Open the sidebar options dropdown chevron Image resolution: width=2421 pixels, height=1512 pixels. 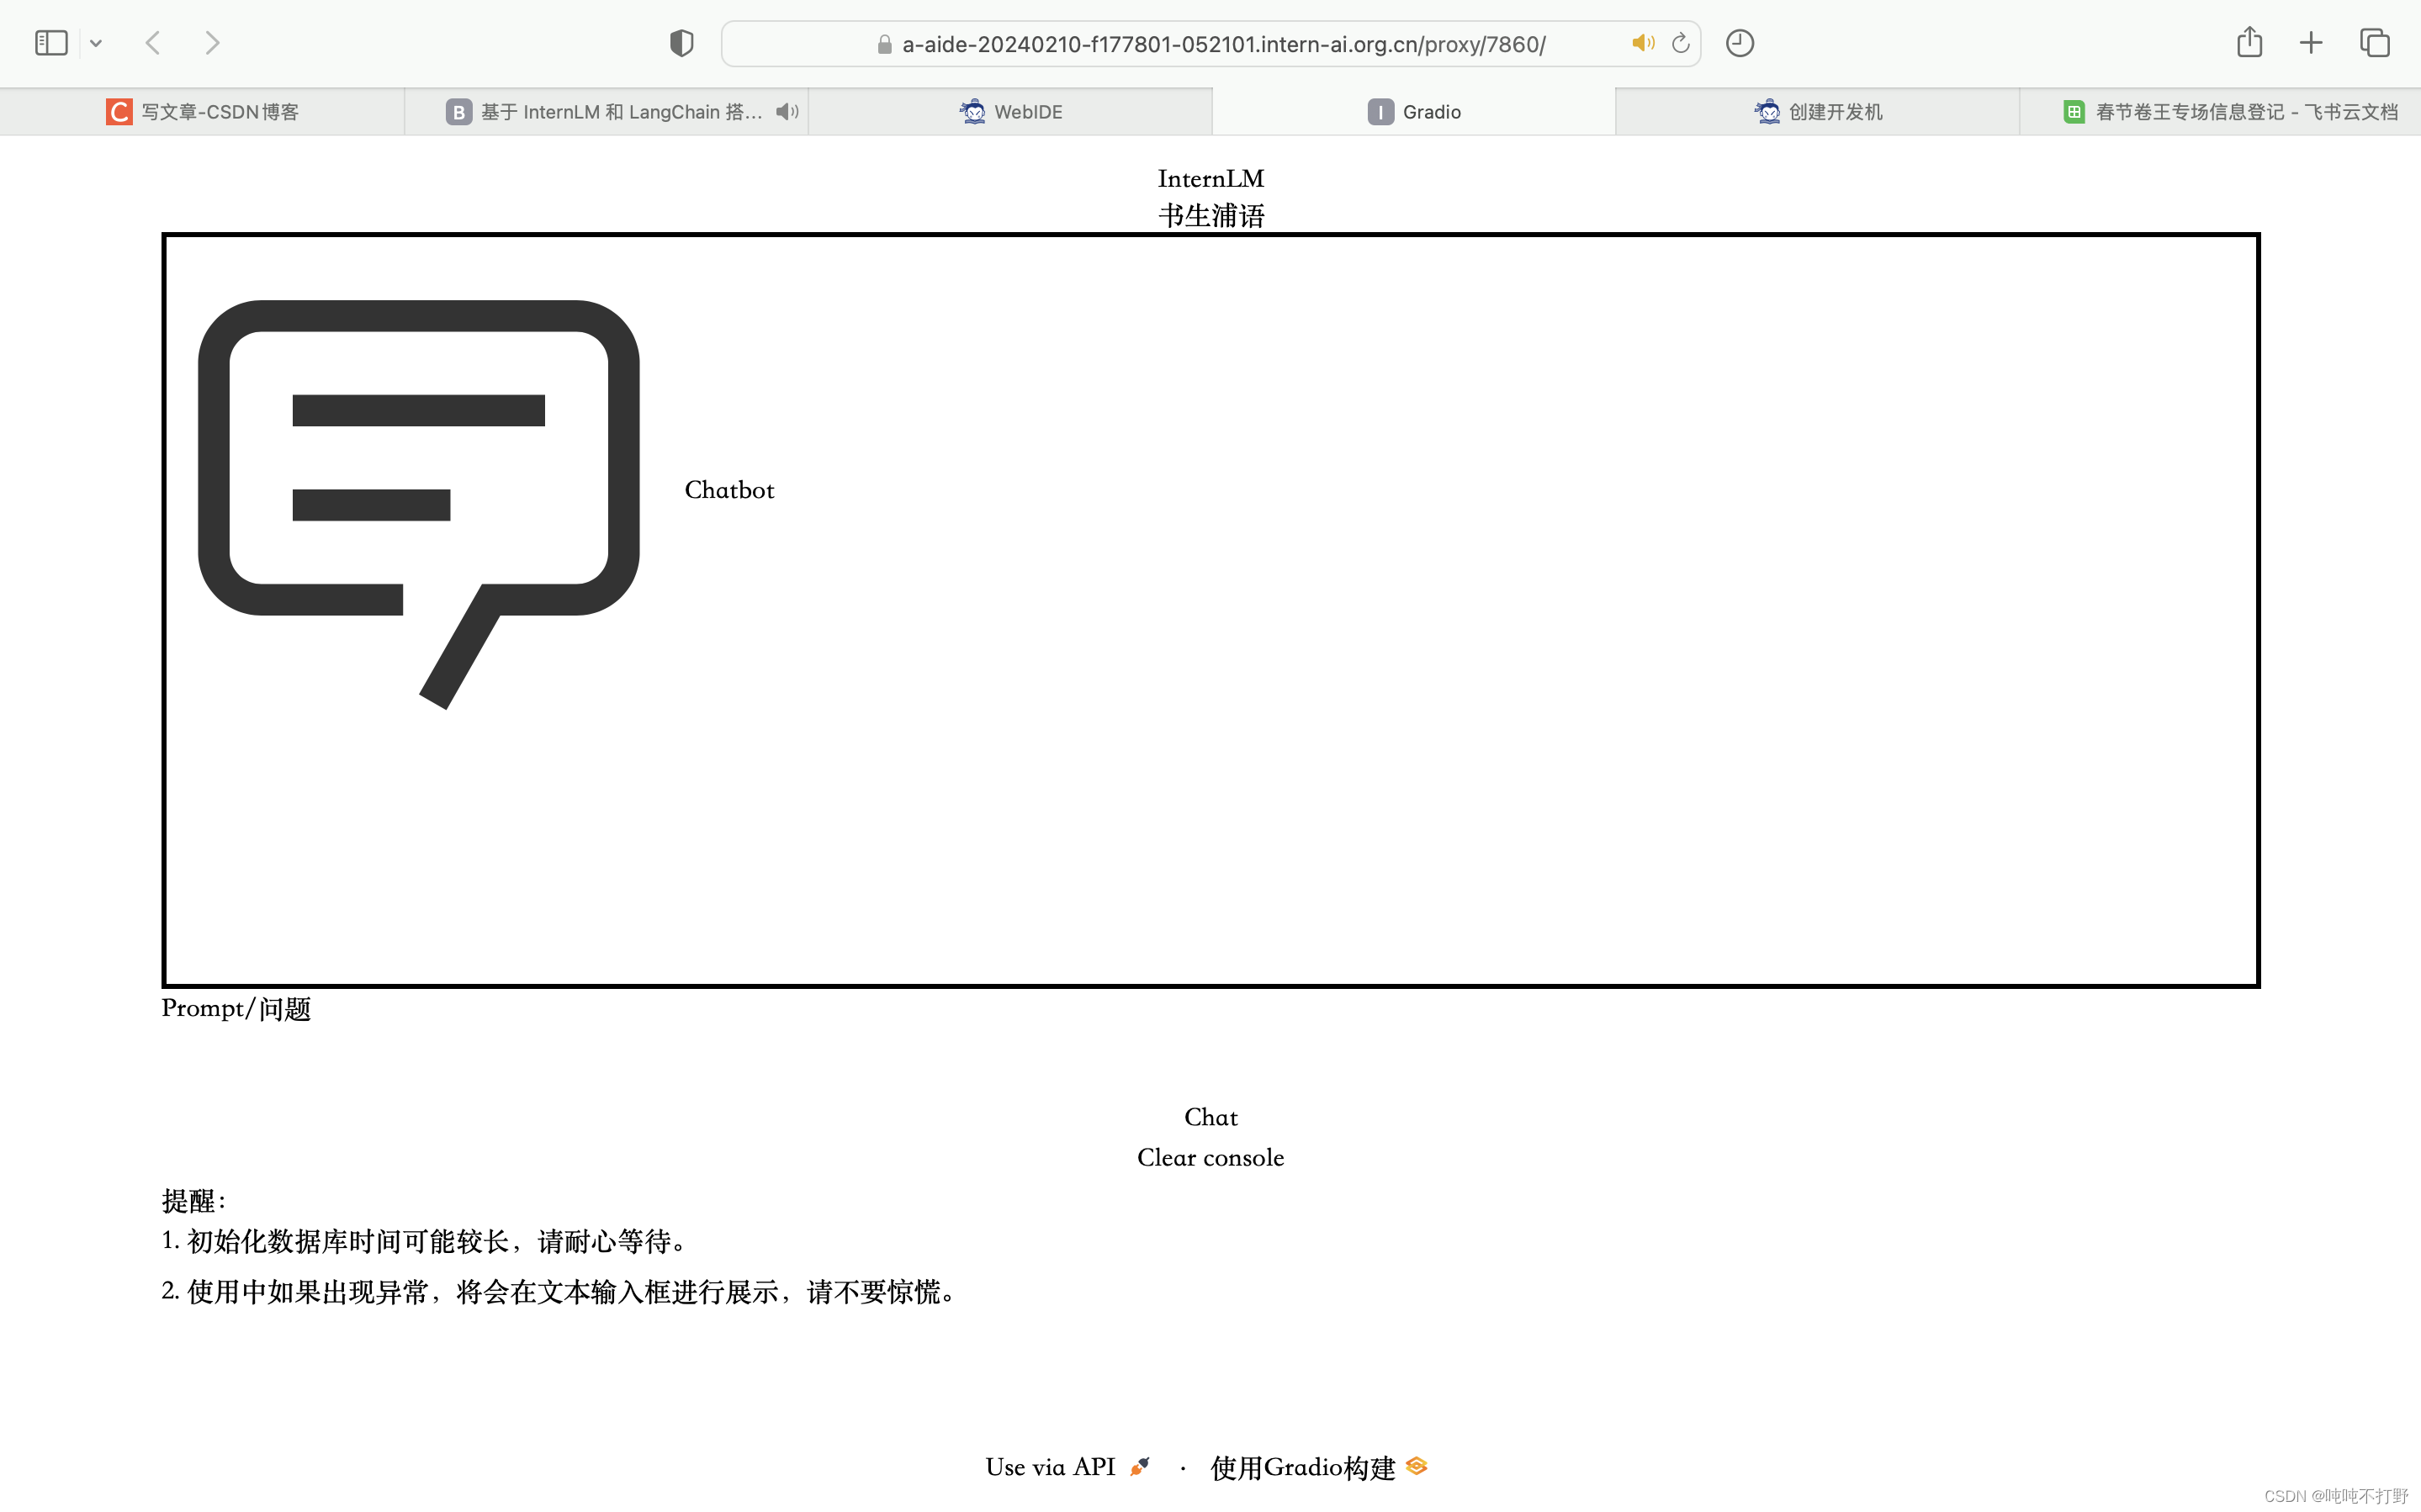pyautogui.click(x=96, y=43)
